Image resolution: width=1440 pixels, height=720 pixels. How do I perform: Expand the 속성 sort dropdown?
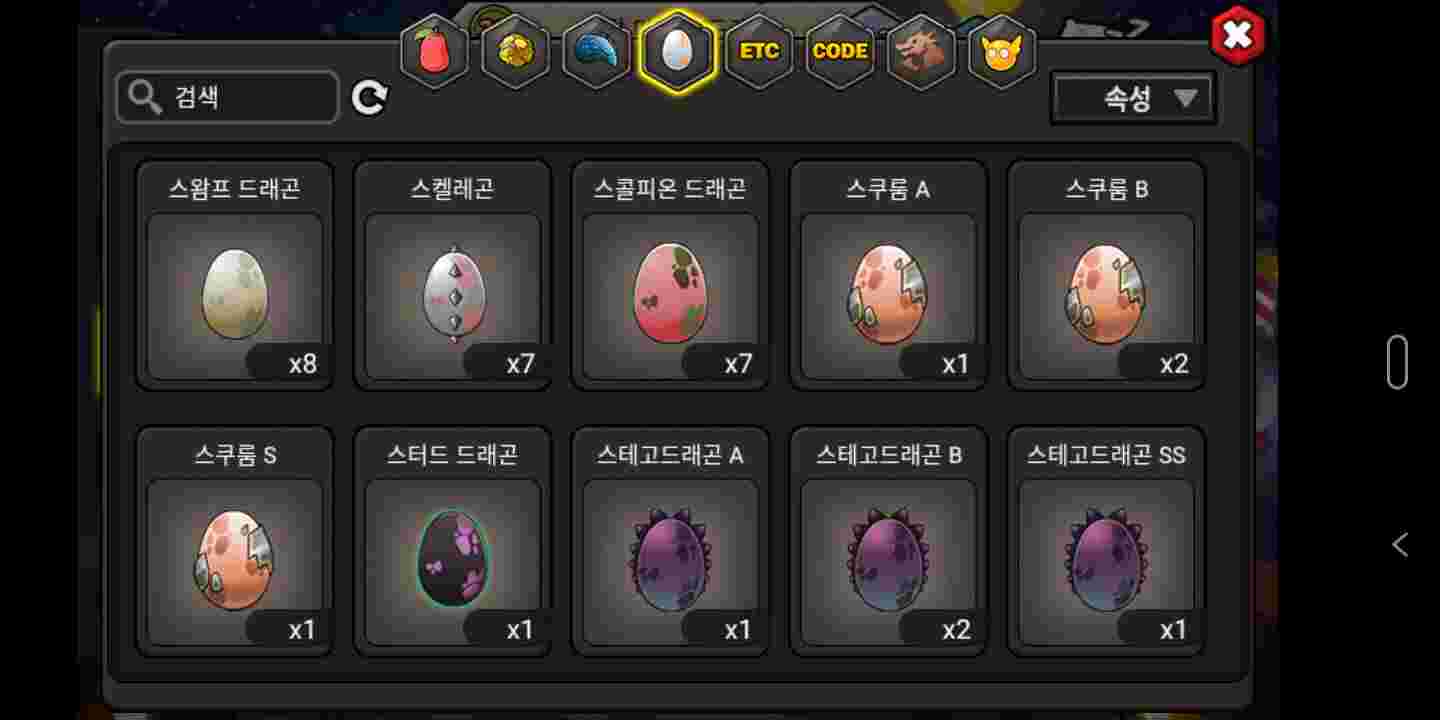point(1133,98)
